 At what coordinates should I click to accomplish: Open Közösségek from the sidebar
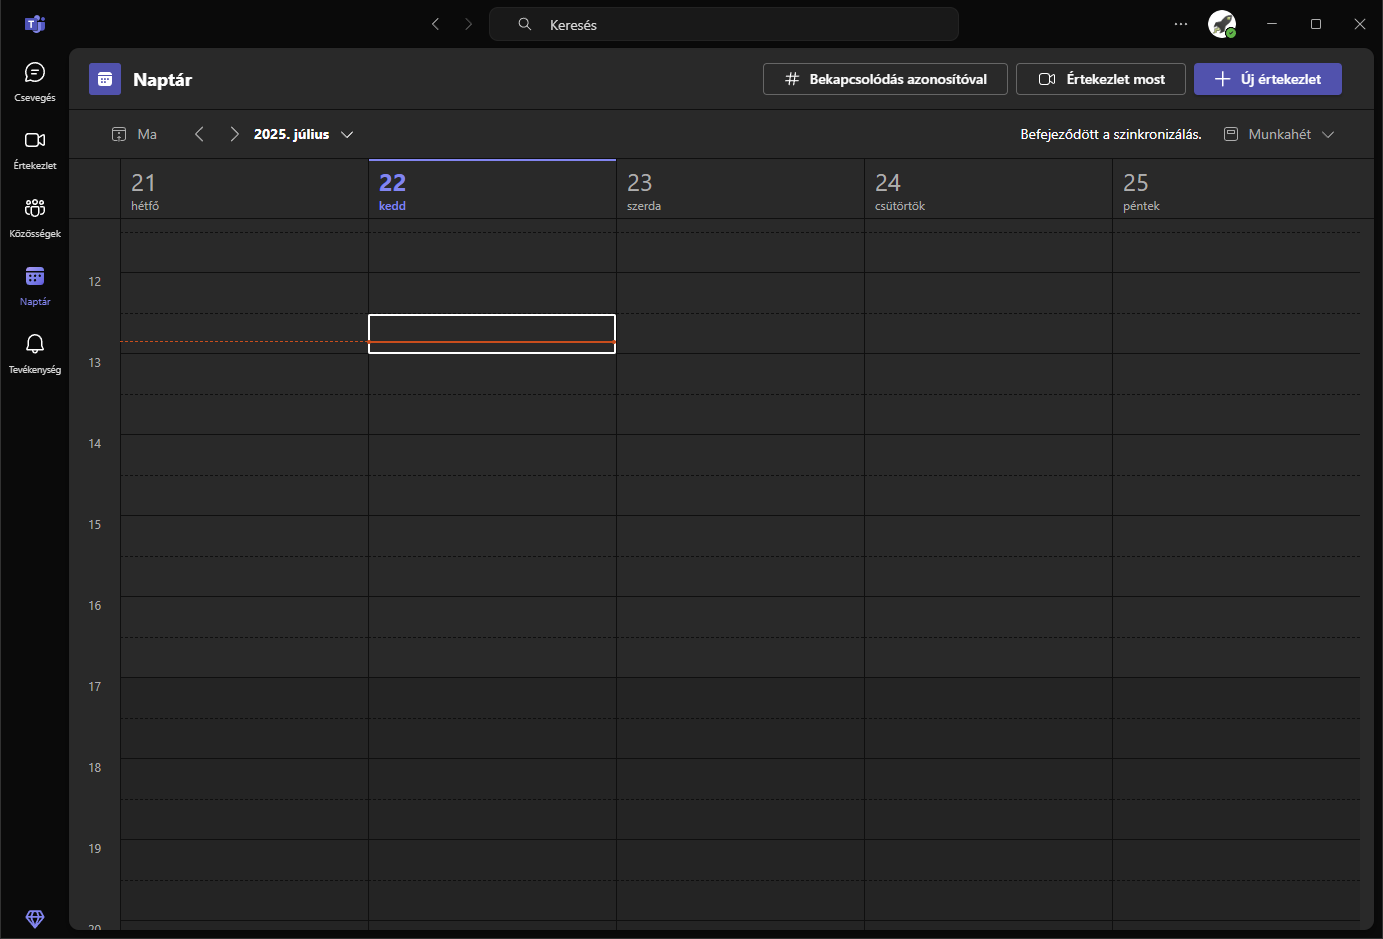(35, 214)
